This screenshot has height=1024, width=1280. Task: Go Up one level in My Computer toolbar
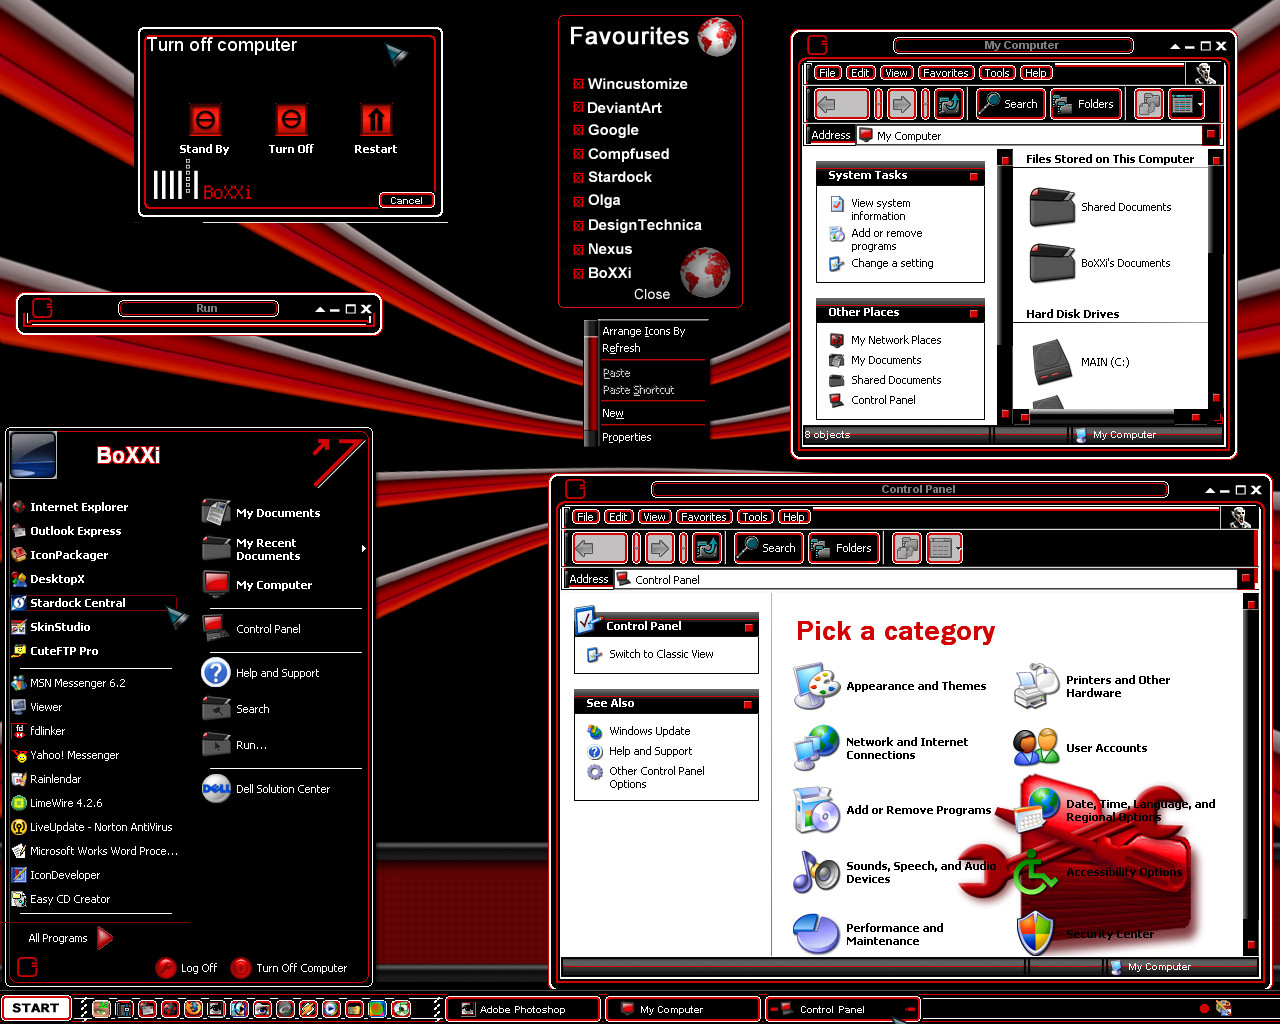click(948, 104)
